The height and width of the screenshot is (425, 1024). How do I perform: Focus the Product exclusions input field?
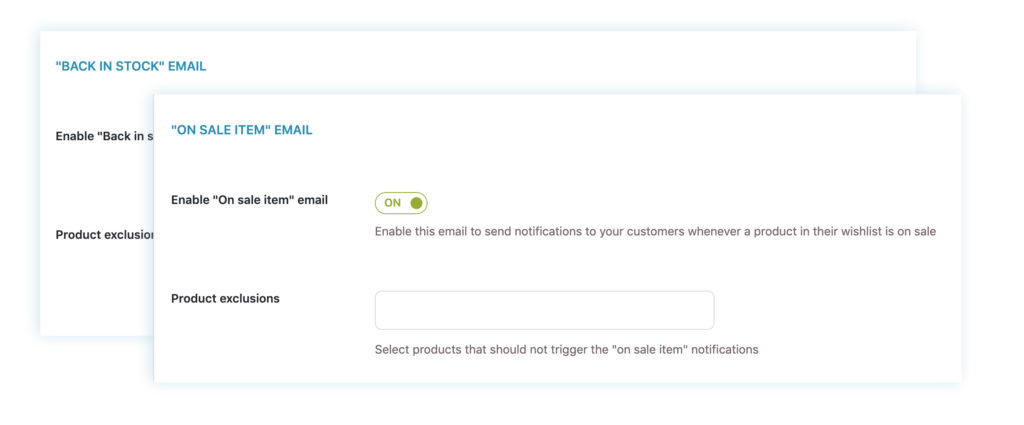[544, 310]
